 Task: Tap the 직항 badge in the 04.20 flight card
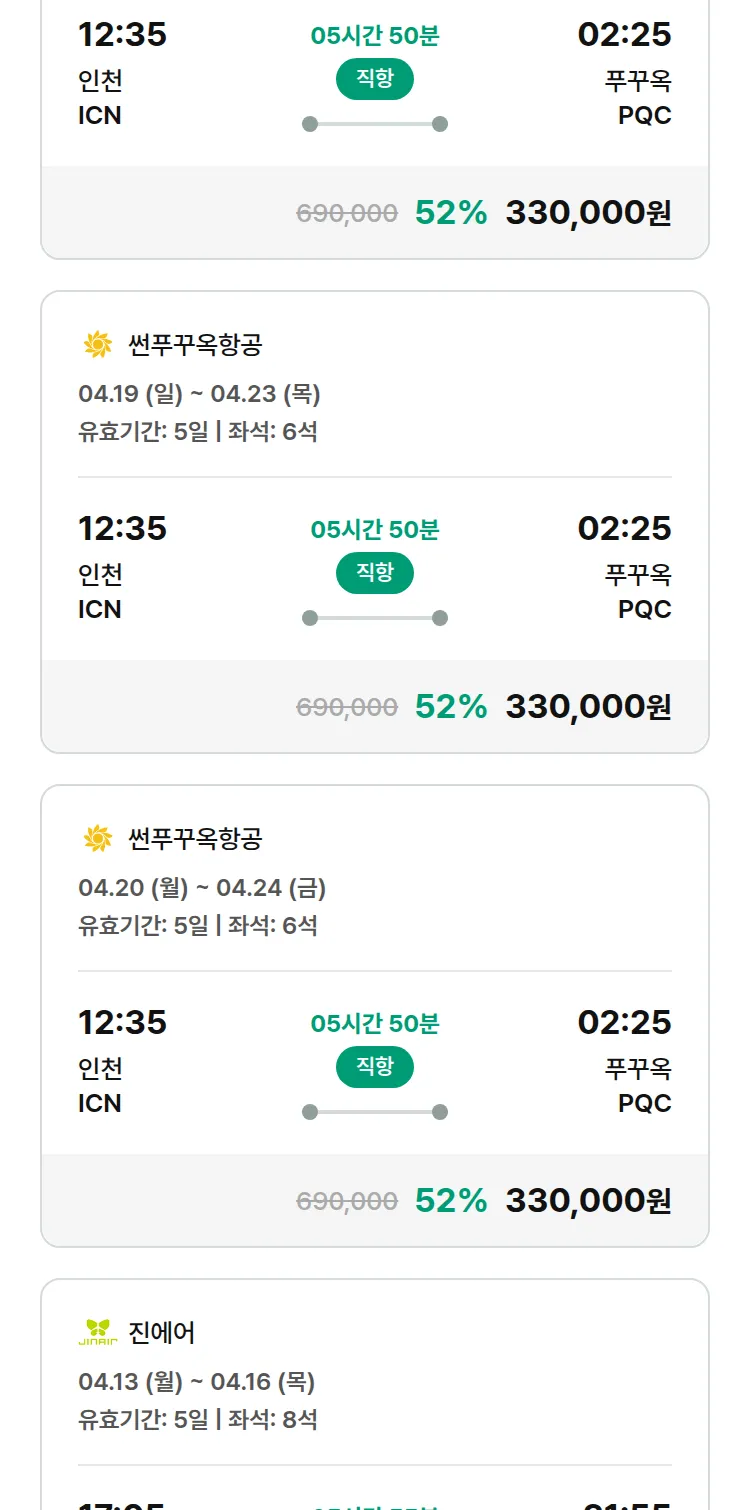(375, 1067)
